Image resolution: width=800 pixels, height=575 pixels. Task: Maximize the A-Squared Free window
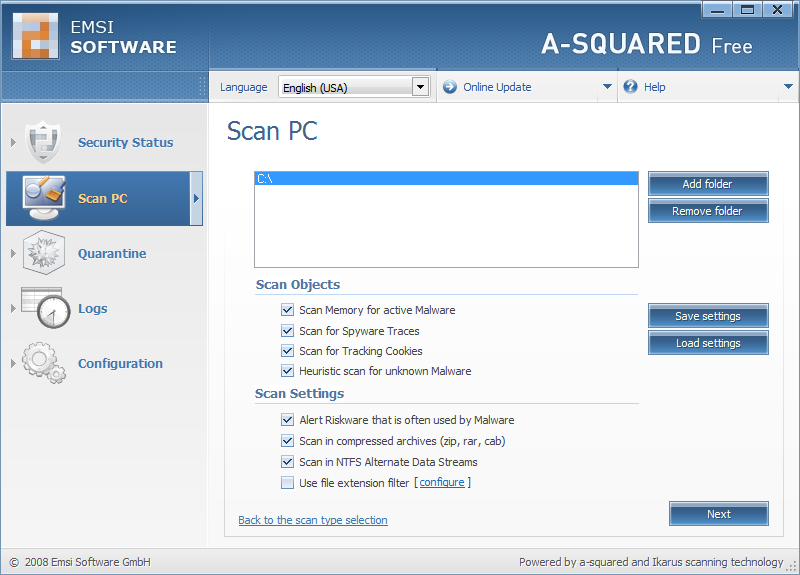747,10
